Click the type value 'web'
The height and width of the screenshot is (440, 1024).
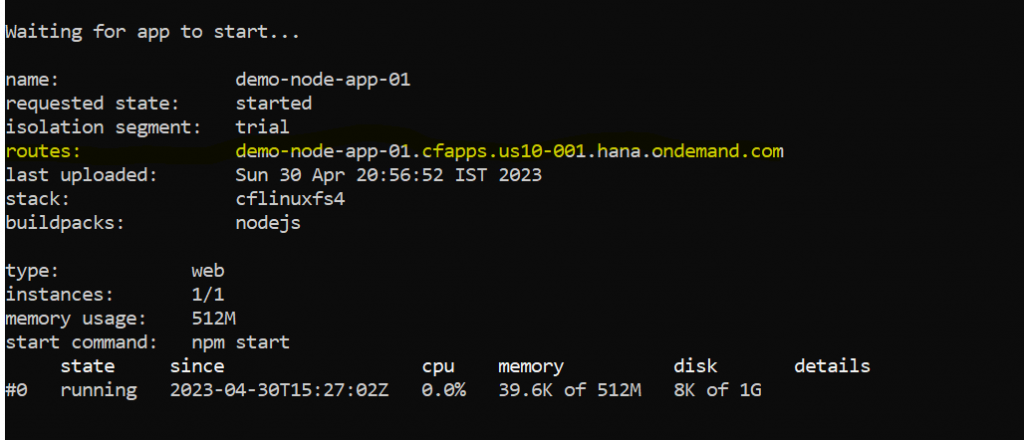(208, 271)
